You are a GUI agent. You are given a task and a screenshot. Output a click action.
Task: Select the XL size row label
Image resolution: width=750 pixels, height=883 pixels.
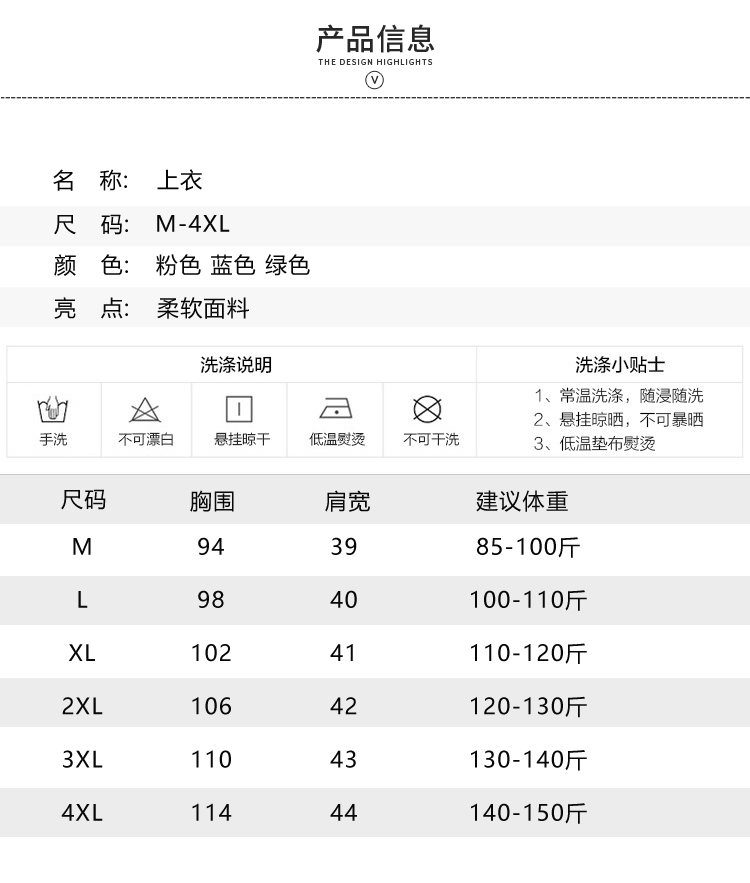point(82,653)
